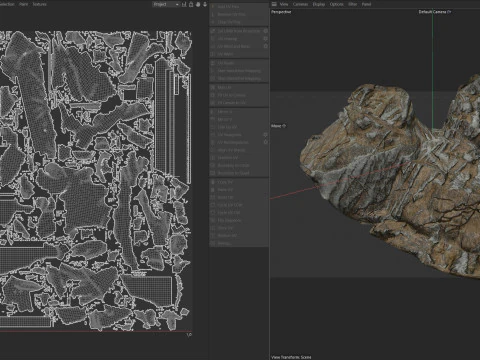Open the Panel menu
The image size is (480, 360).
pos(366,4)
